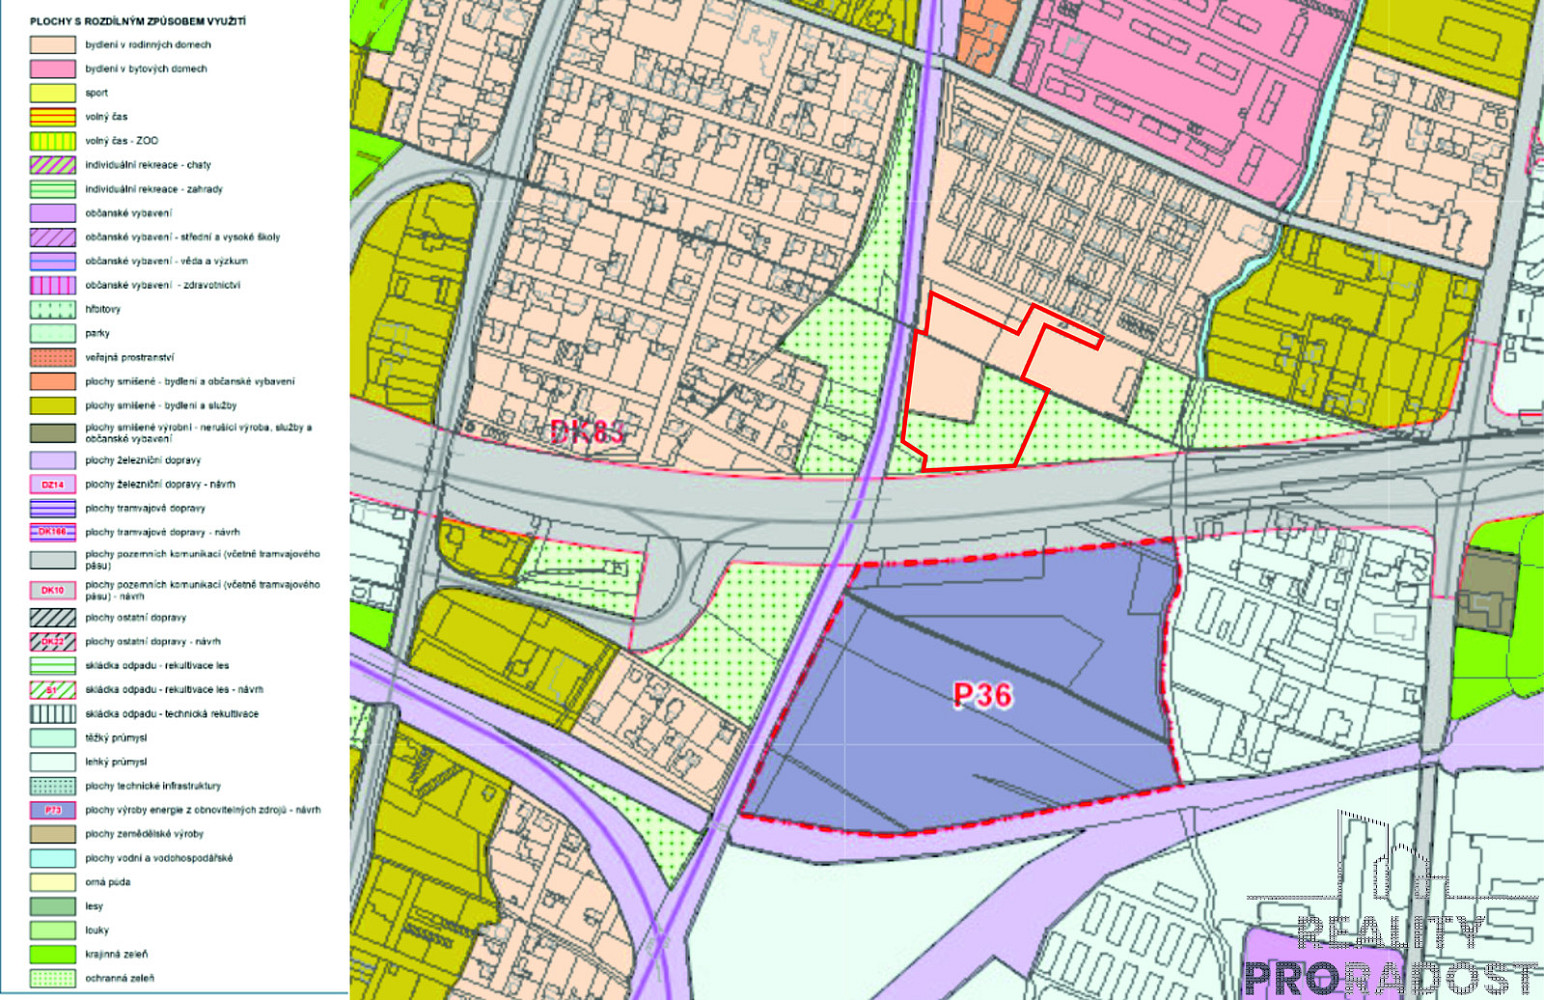This screenshot has width=1544, height=1000.
Task: Select the 'občanské vybavení - věda a výzkum' label
Action: pos(166,261)
